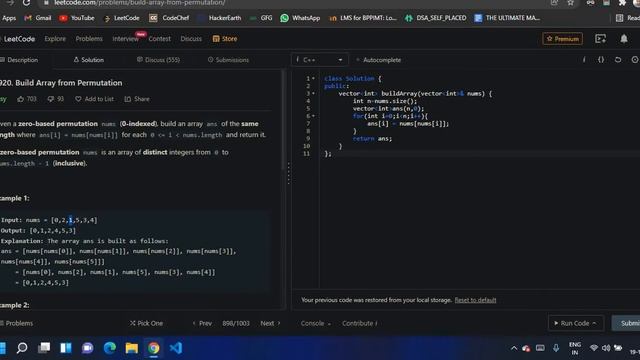The width and height of the screenshot is (640, 360).
Task: Launch Microsoft Edge from taskbar
Action: [x=109, y=348]
